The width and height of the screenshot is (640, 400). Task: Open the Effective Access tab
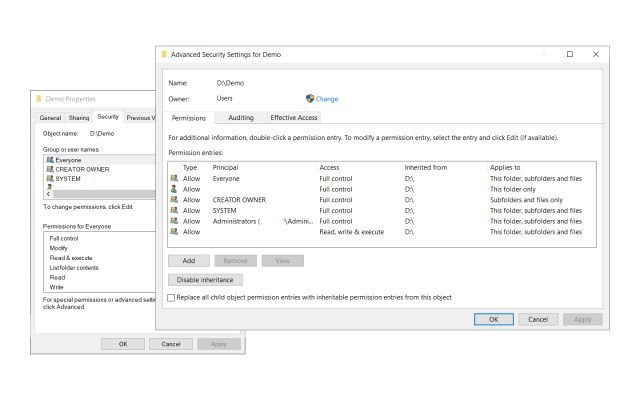point(293,118)
